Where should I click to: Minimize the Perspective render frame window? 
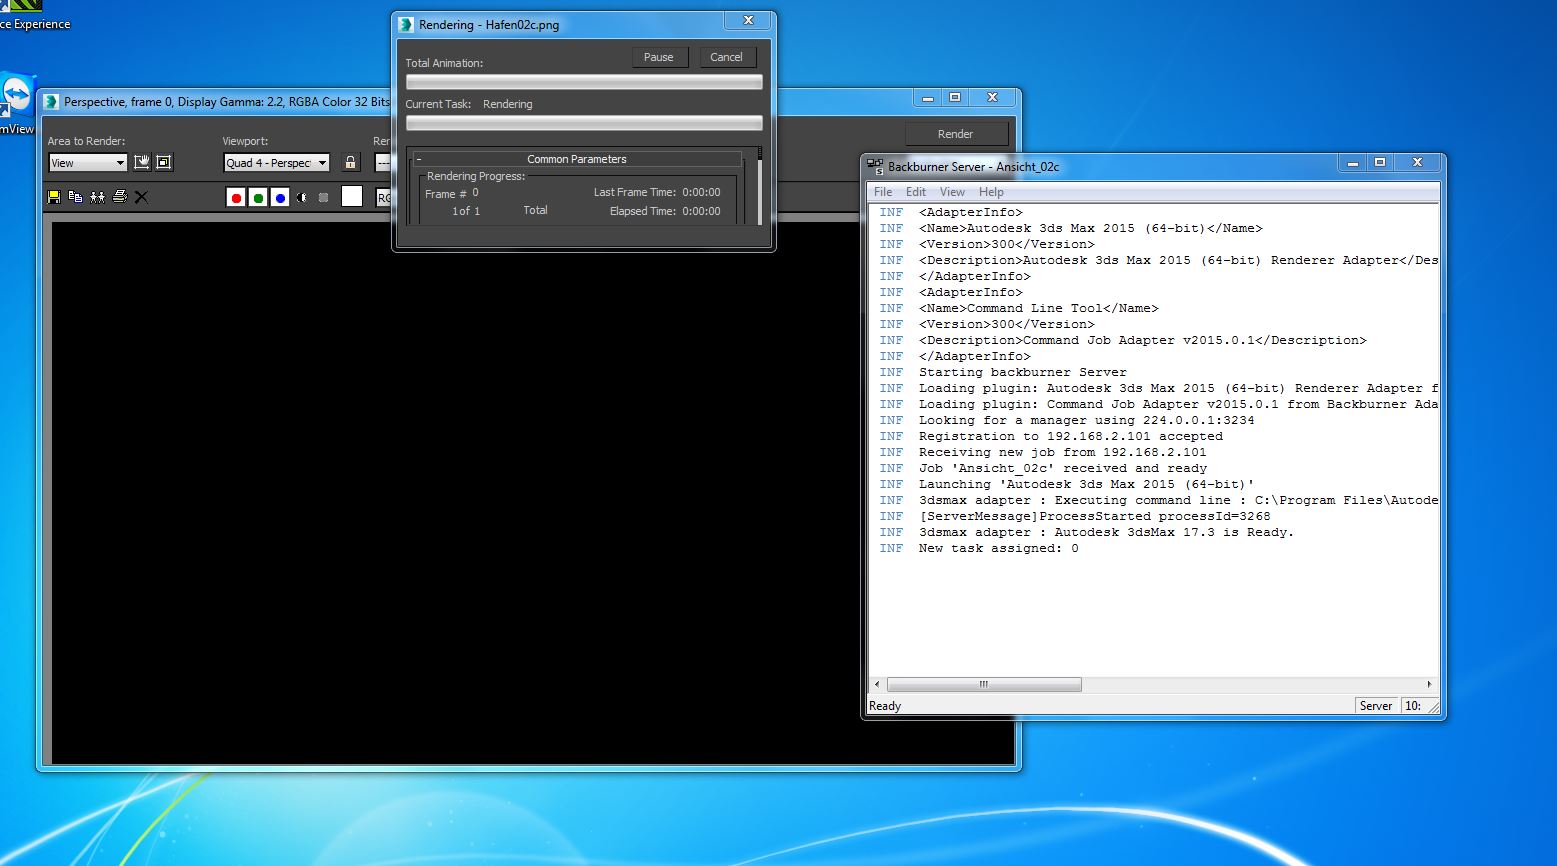point(928,97)
